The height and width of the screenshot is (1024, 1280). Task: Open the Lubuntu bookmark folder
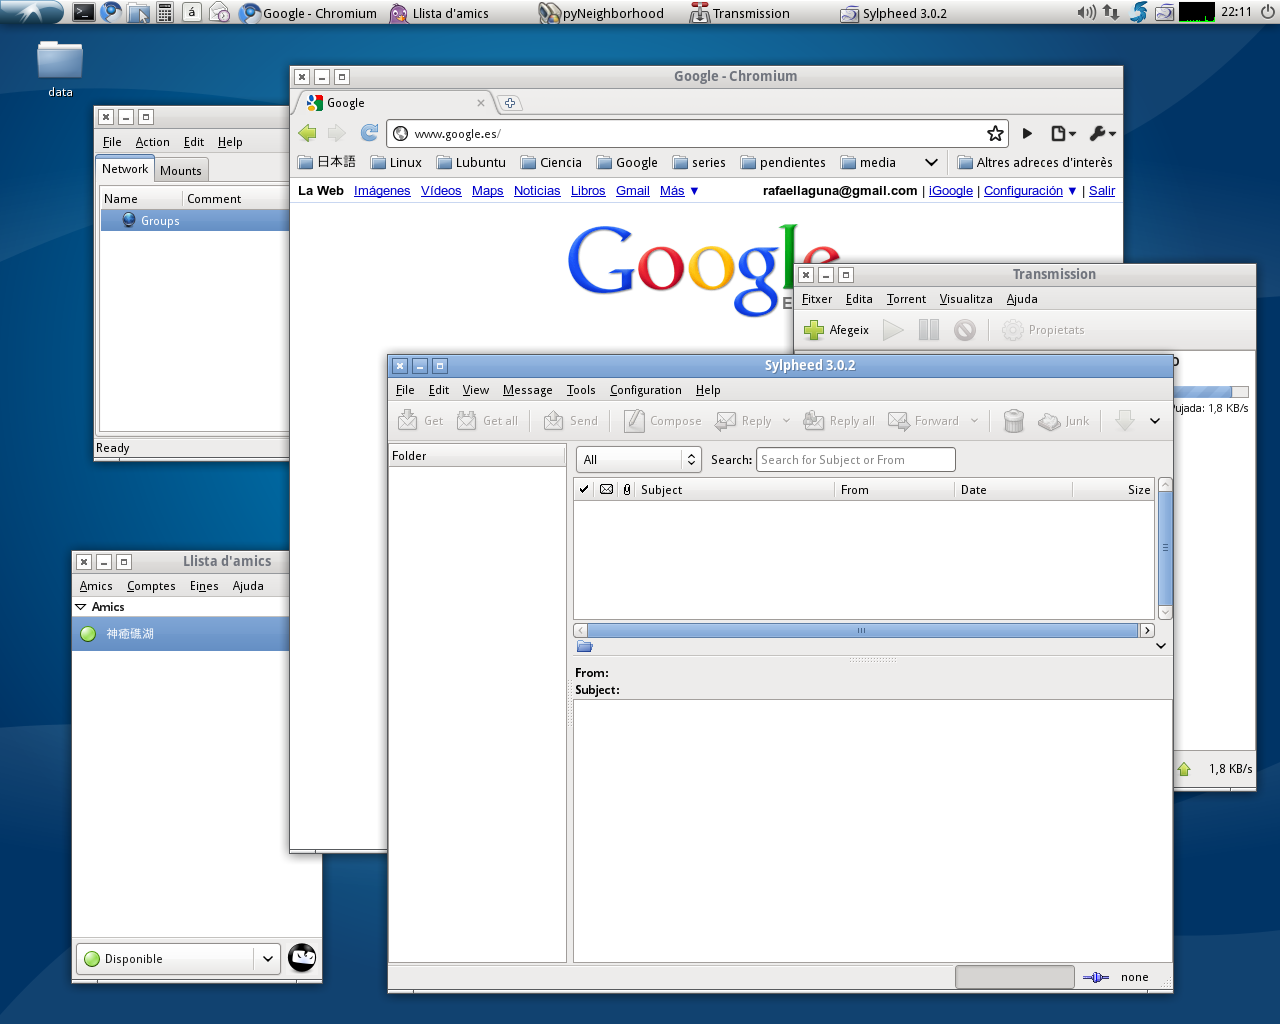pos(471,162)
